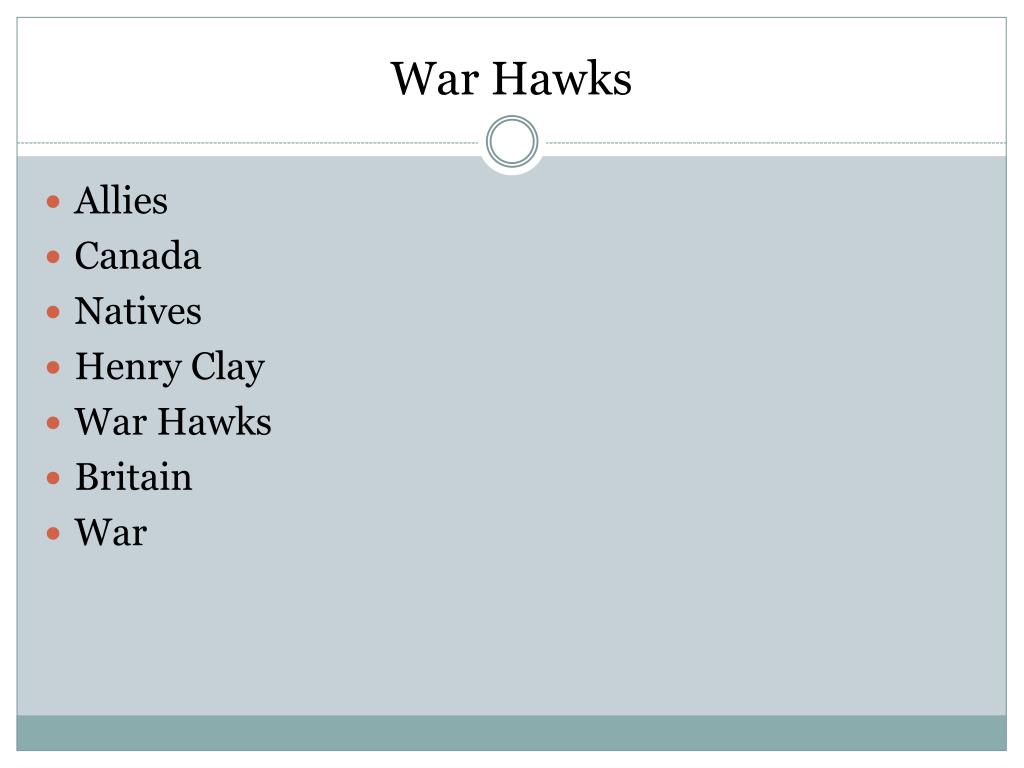This screenshot has height=768, width=1024.
Task: Select the "Allies" bullet text
Action: click(x=121, y=200)
